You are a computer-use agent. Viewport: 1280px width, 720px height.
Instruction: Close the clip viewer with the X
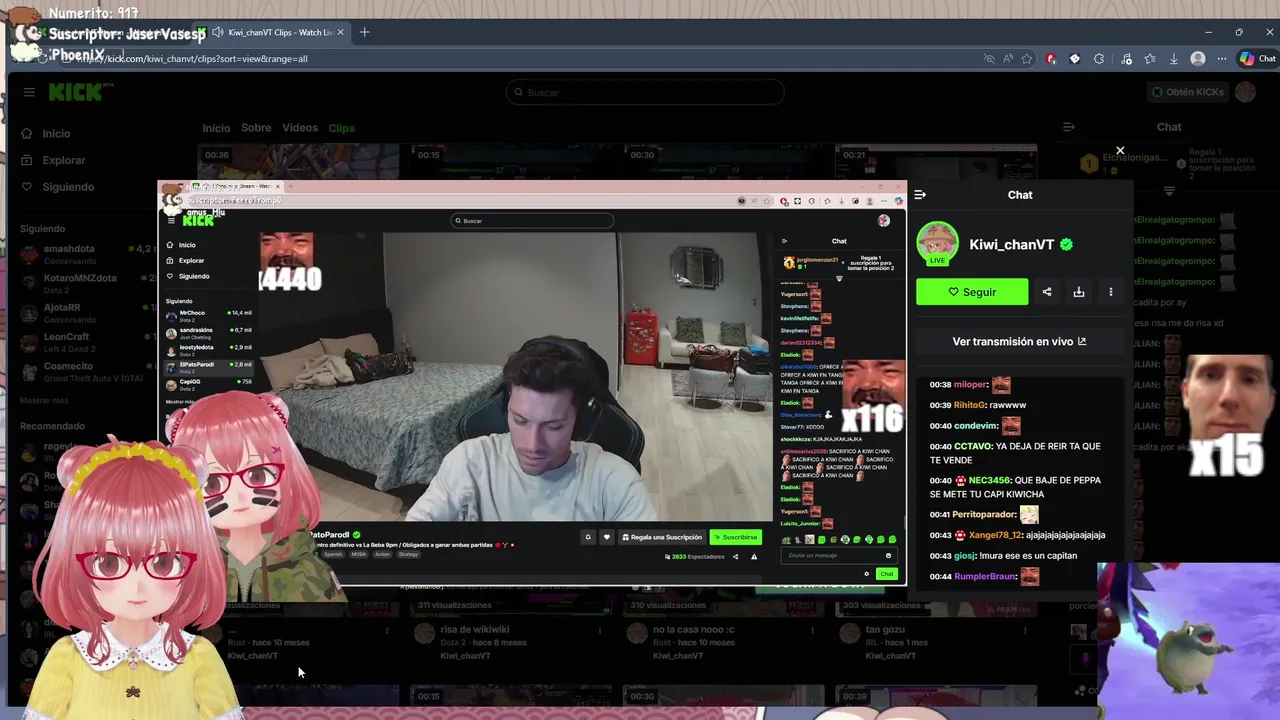click(1120, 151)
